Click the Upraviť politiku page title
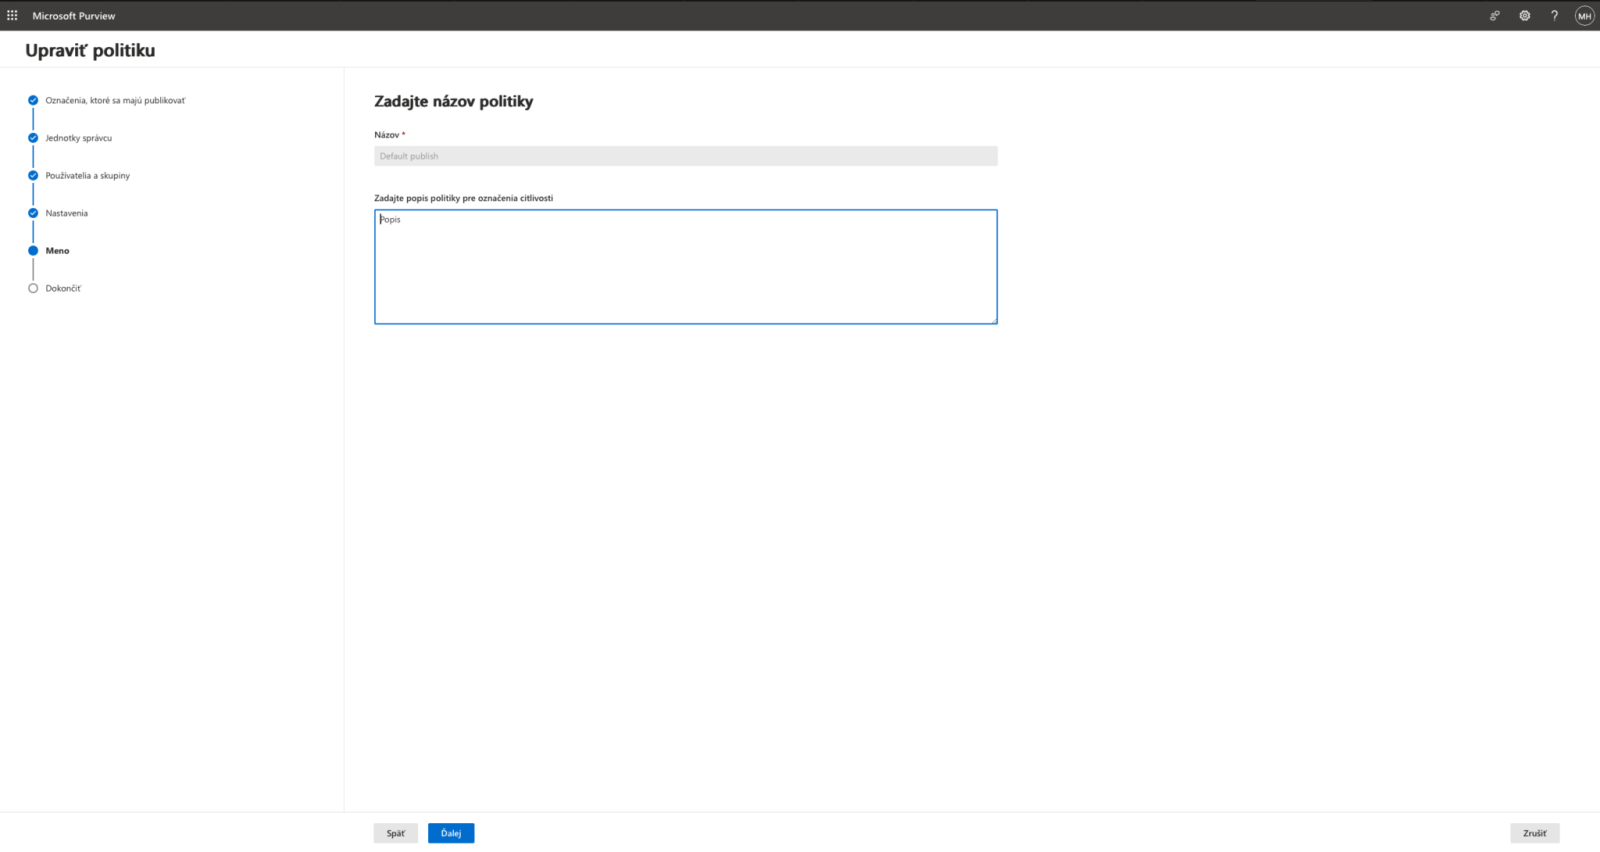 coord(90,50)
